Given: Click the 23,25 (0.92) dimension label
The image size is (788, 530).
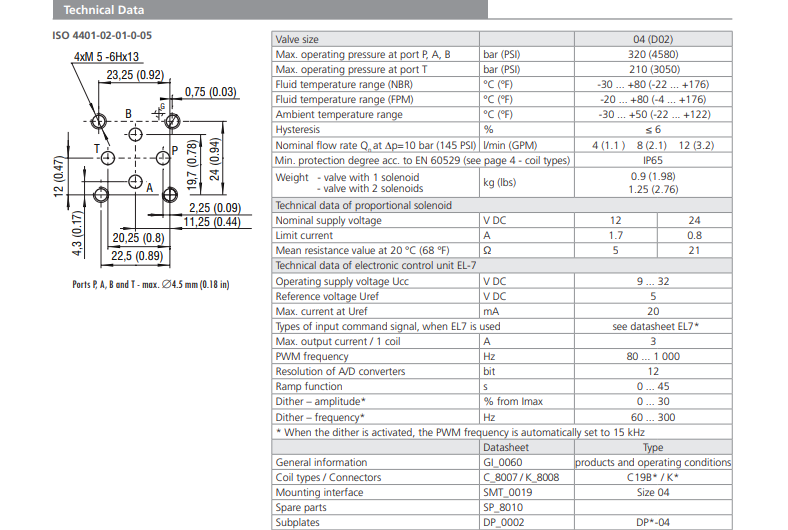Looking at the screenshot, I should (136, 75).
